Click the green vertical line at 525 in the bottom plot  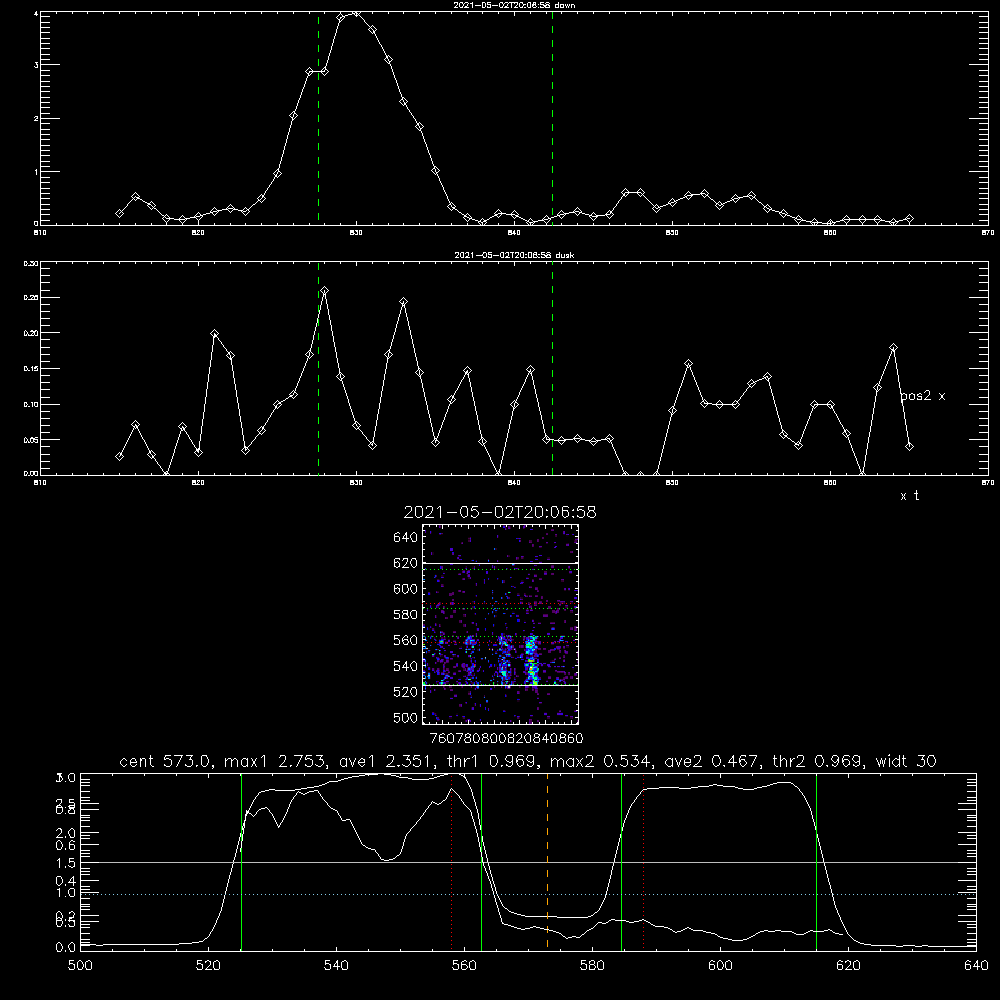coord(241,862)
